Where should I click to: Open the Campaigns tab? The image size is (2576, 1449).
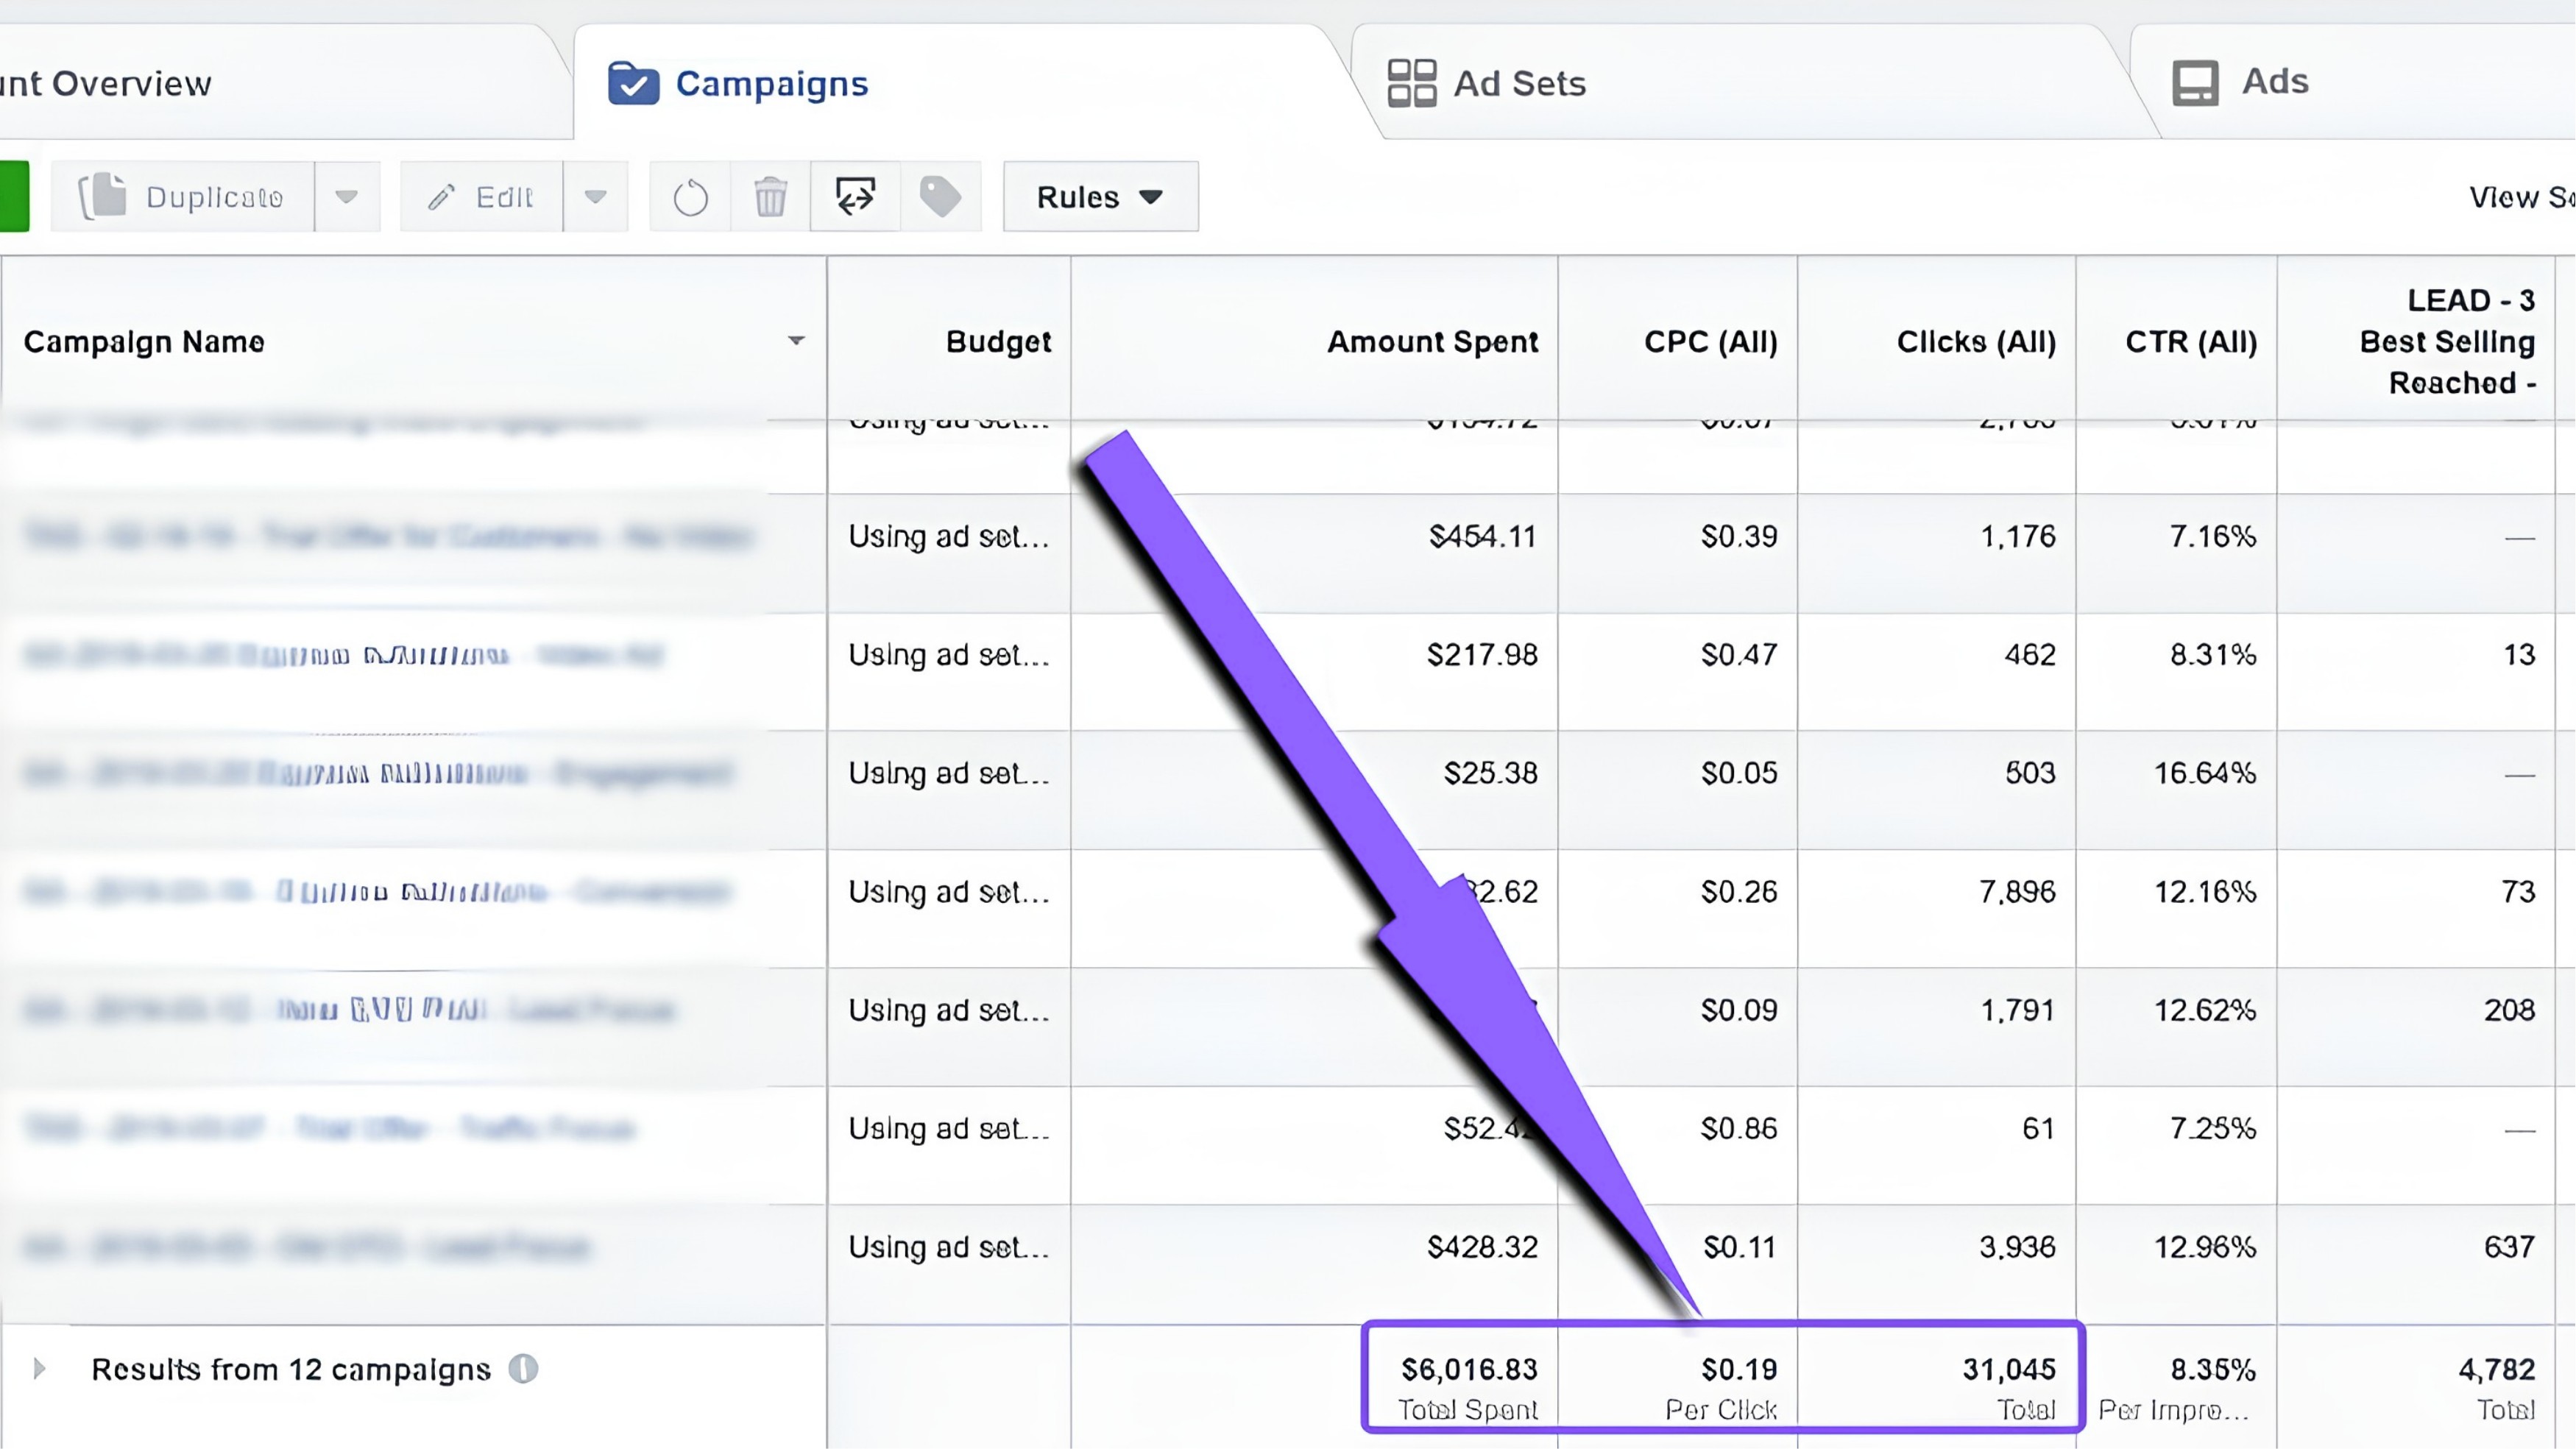tap(960, 83)
